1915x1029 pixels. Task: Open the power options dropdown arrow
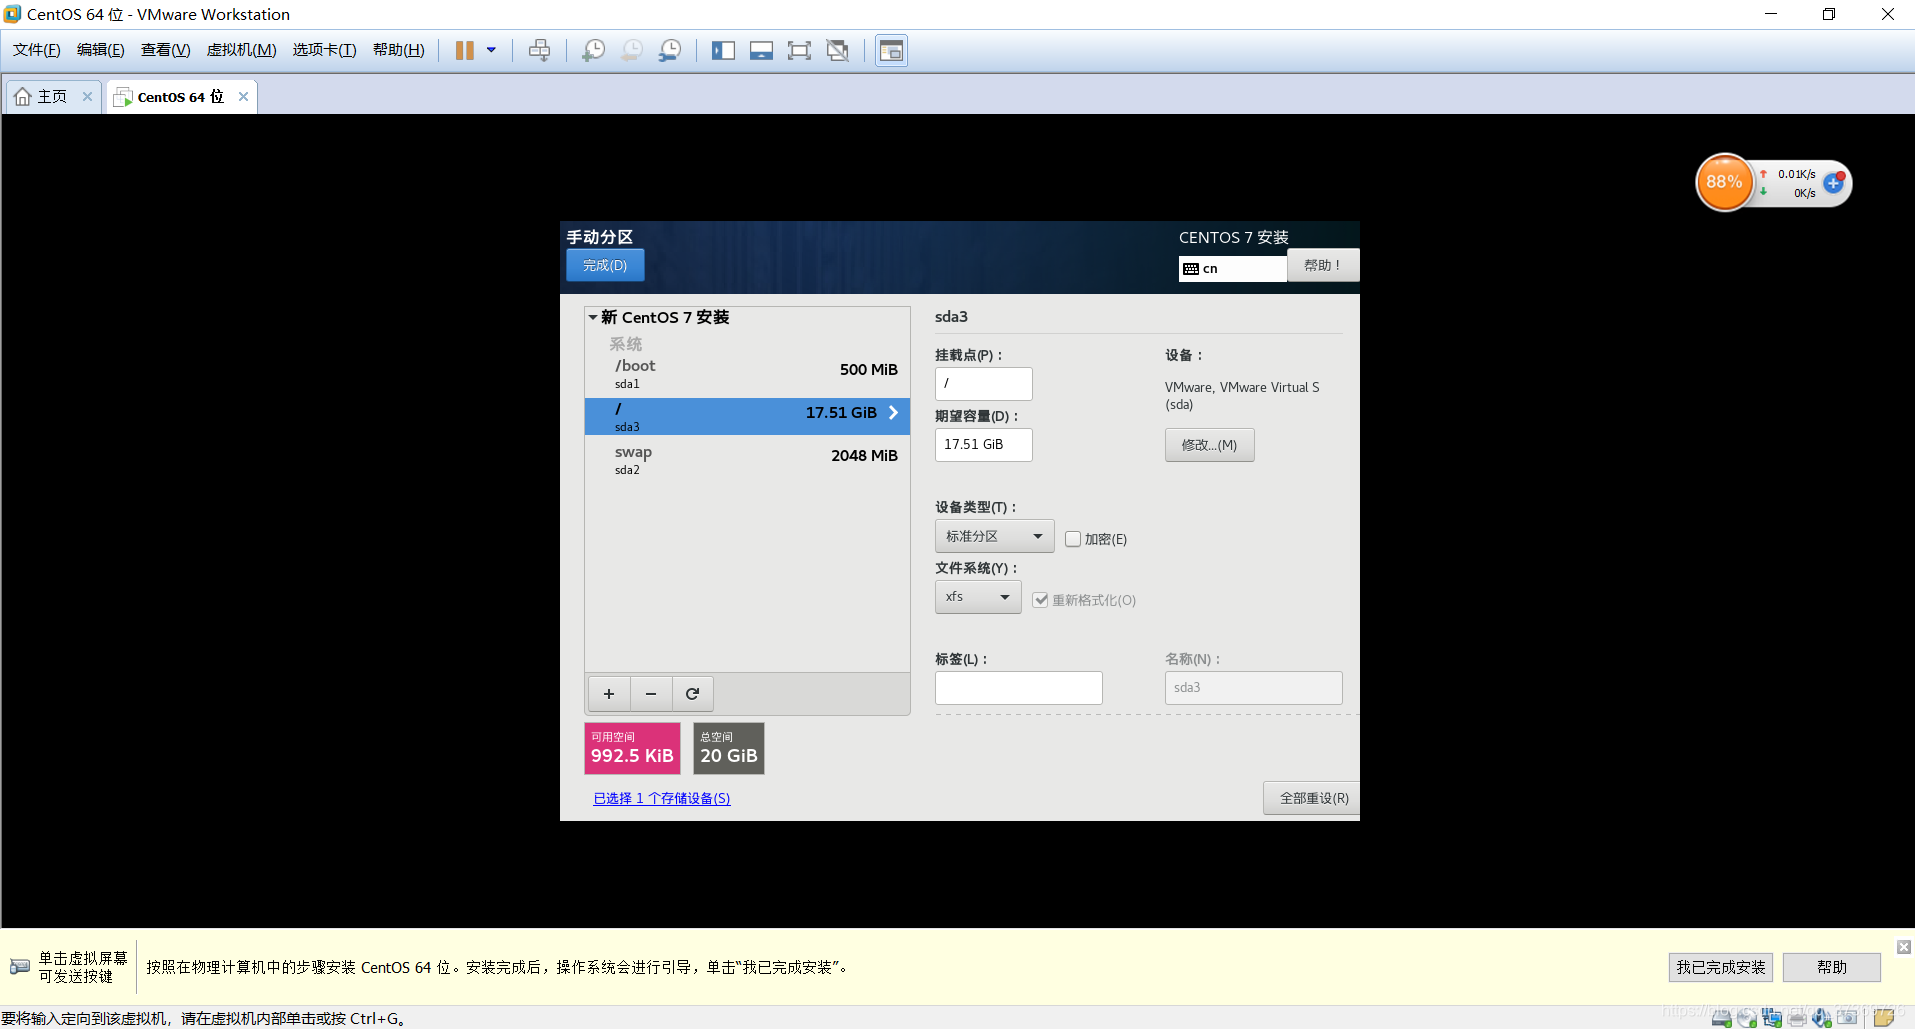pyautogui.click(x=491, y=50)
